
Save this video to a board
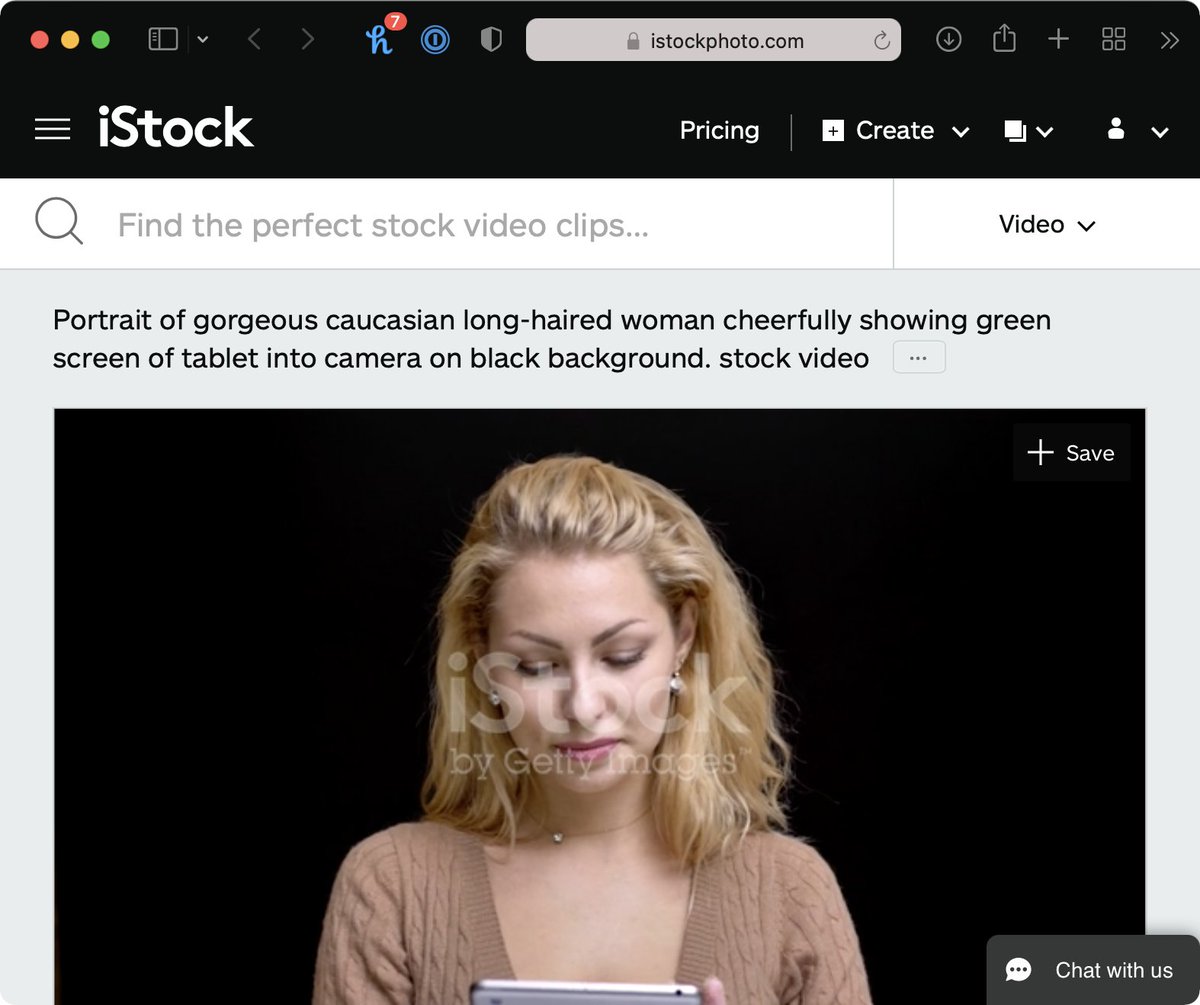tap(1071, 453)
